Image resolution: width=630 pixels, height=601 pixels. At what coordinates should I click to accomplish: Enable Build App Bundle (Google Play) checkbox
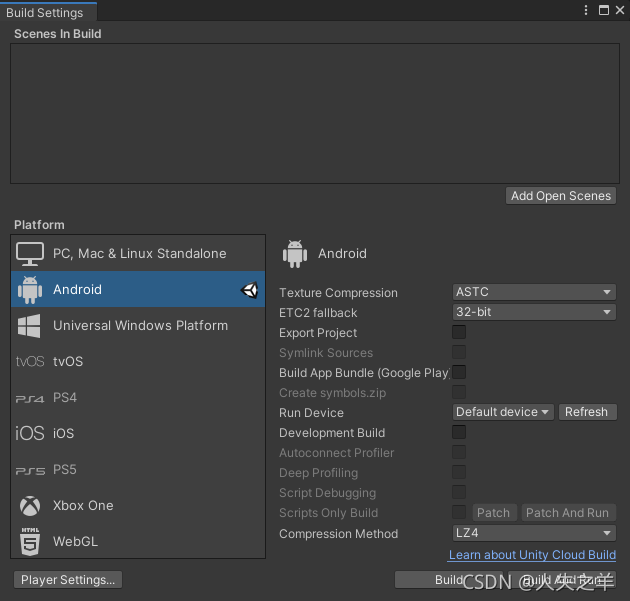[459, 372]
